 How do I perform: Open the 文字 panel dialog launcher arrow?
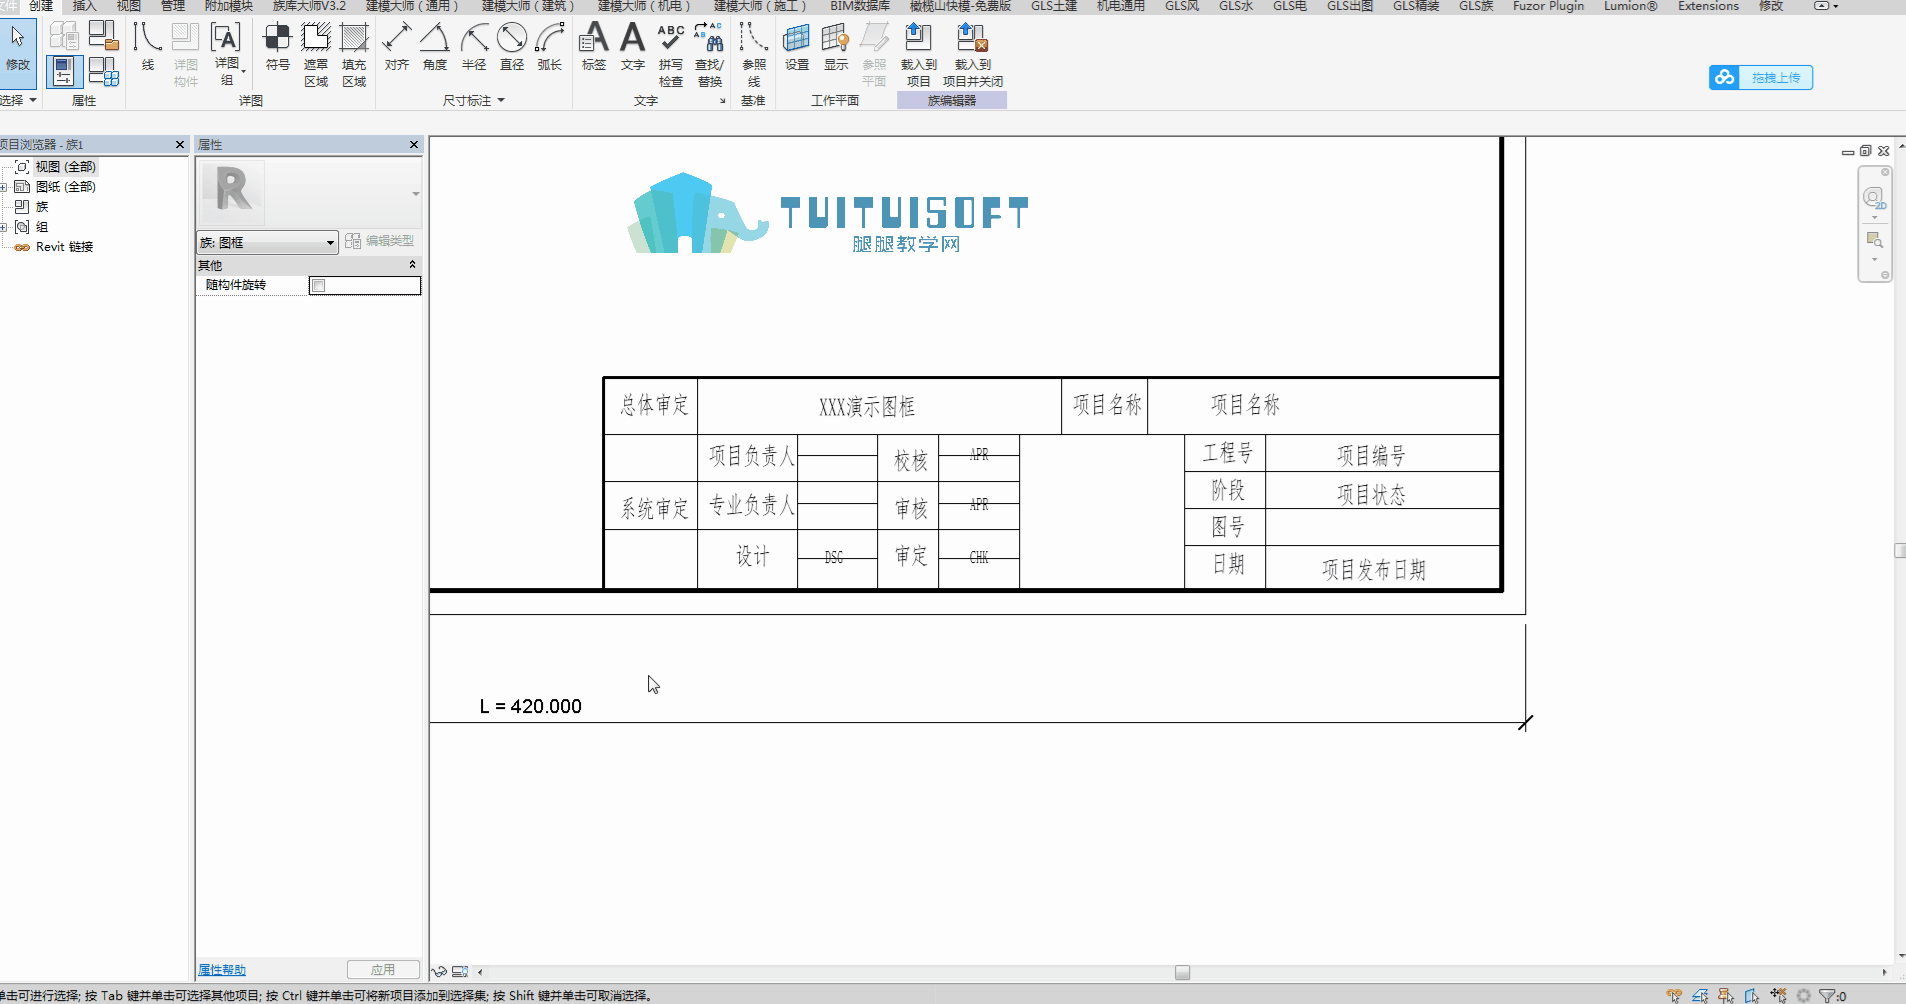723,101
